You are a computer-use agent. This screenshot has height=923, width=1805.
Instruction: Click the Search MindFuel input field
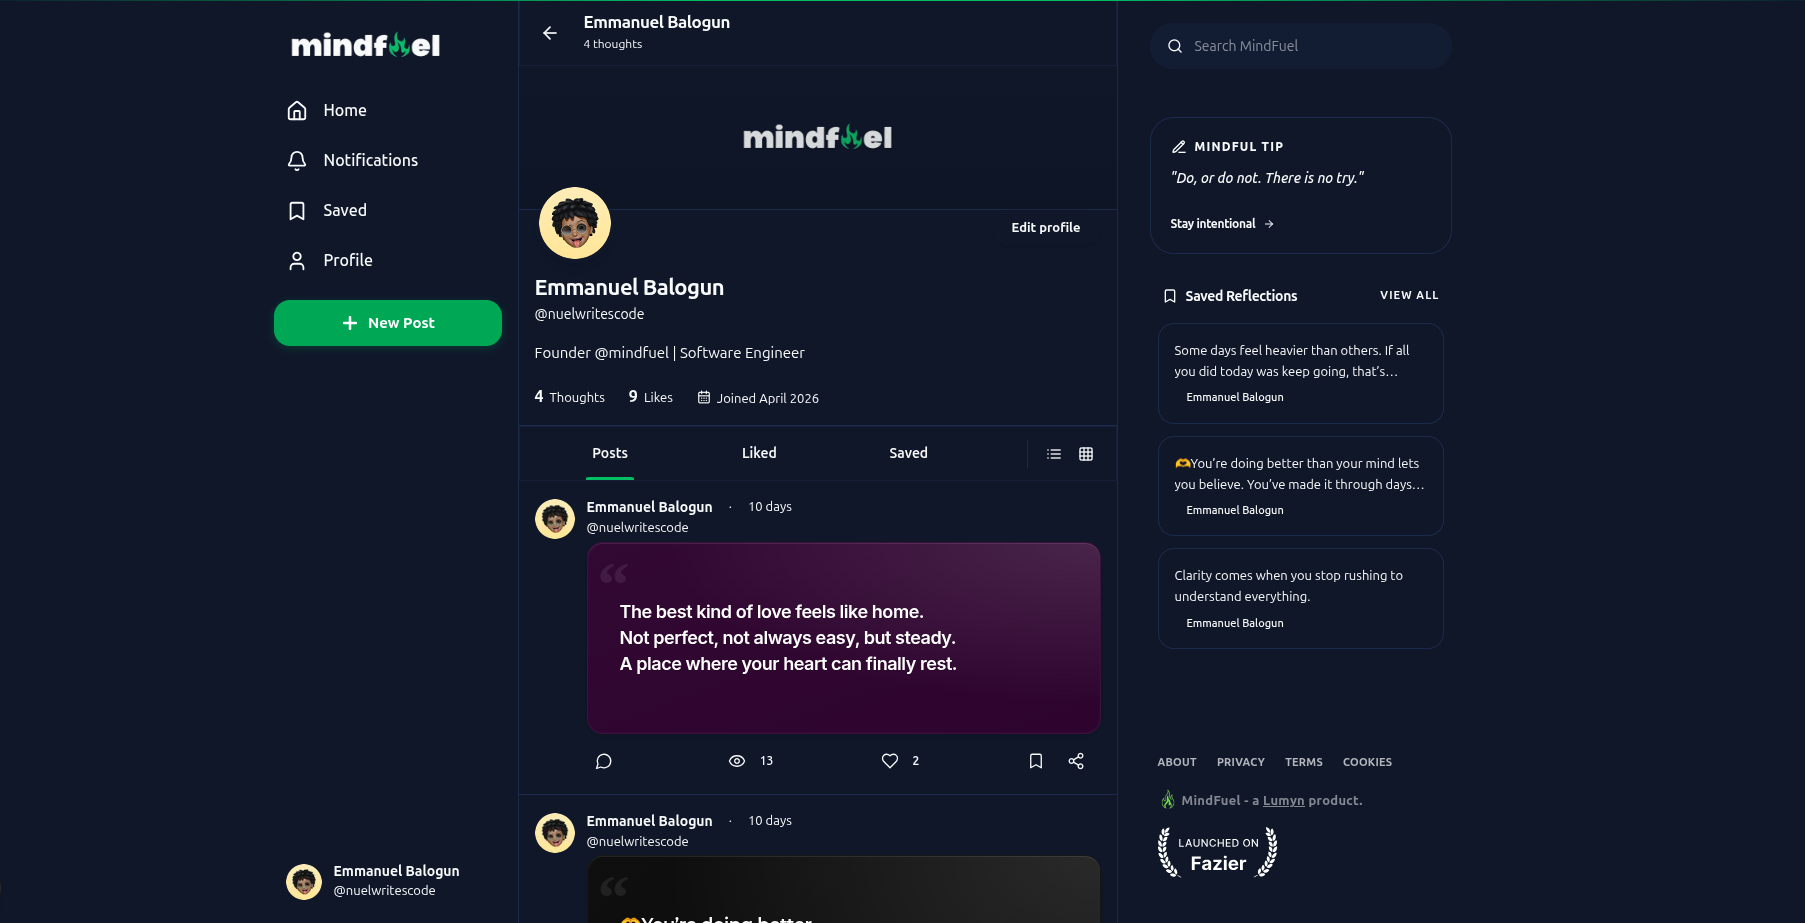point(1300,46)
